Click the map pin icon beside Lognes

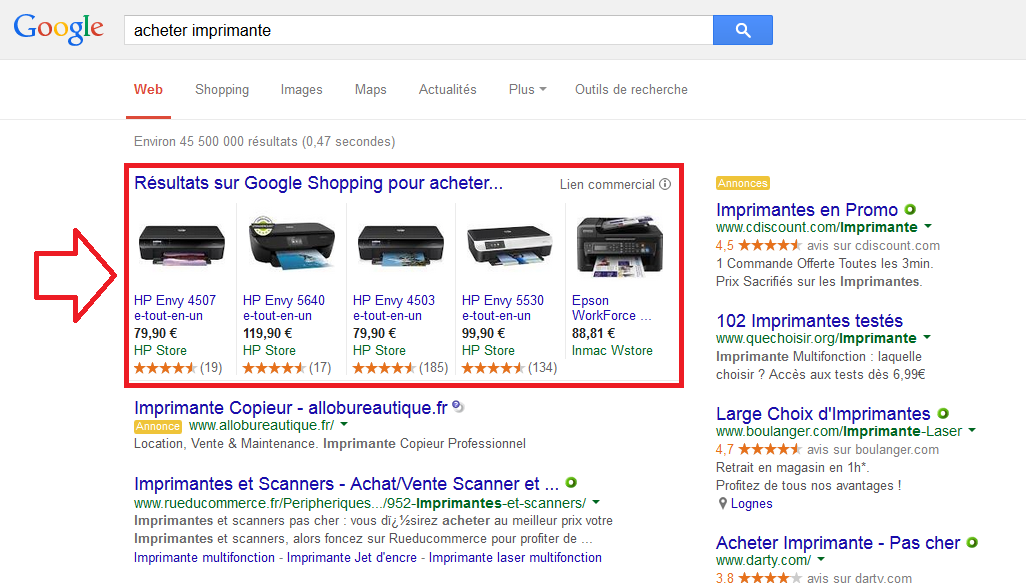coord(722,503)
